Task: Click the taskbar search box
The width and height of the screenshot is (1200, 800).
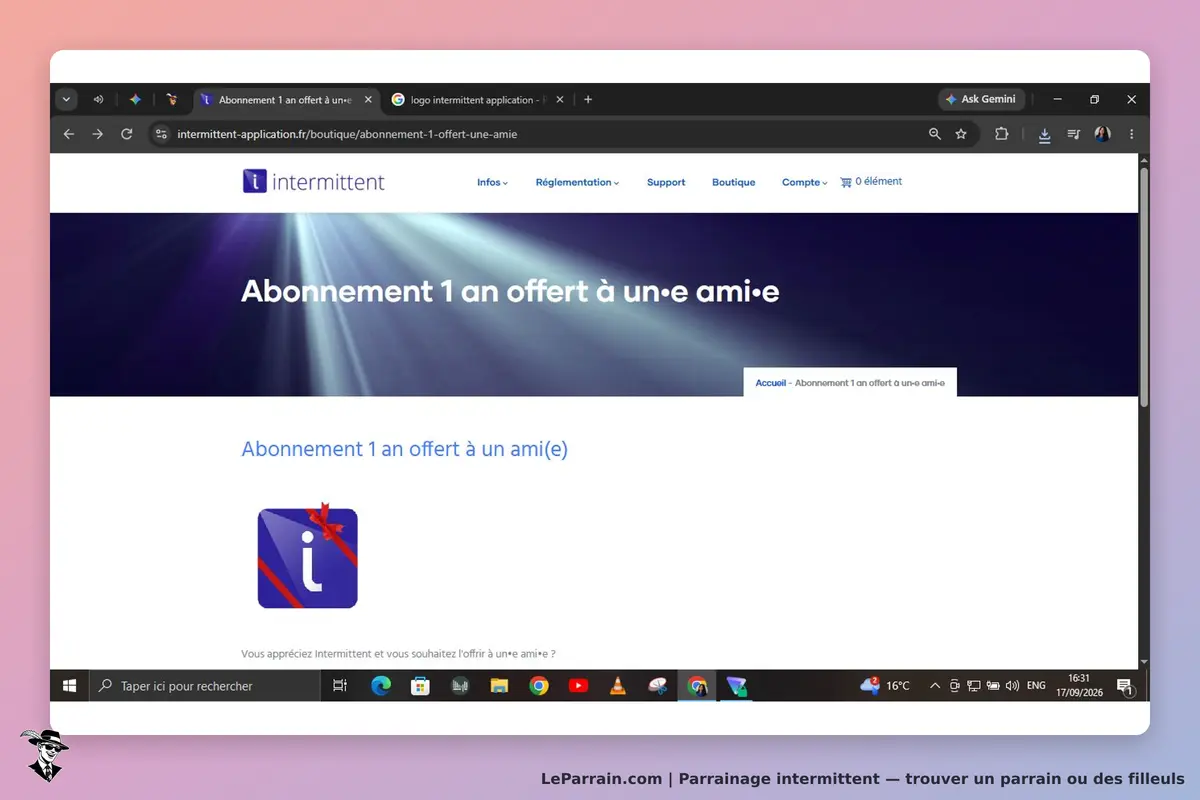Action: click(x=205, y=686)
